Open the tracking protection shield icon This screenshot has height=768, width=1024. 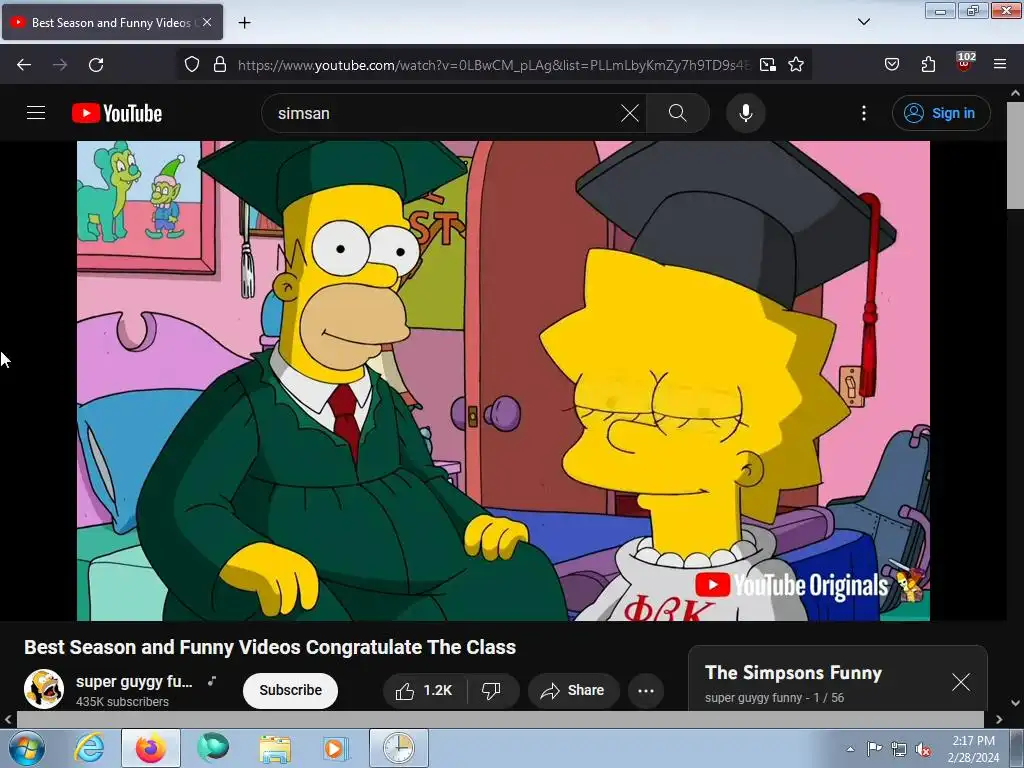(191, 65)
